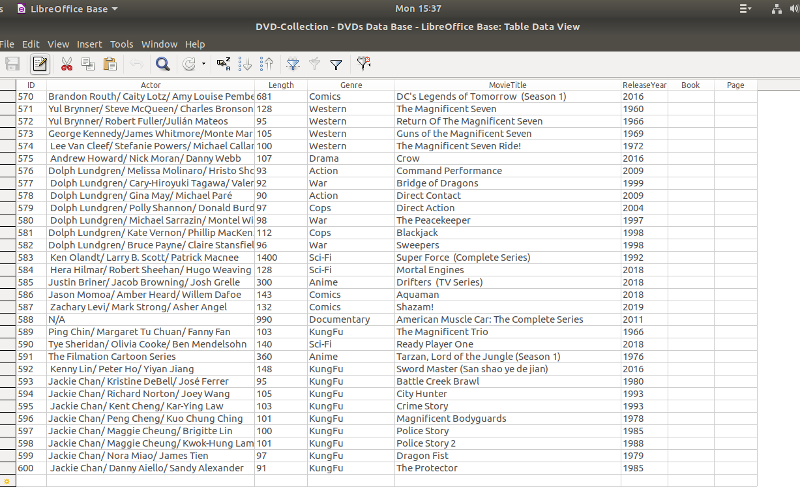Click cell 'Bridge of Dragons'

tap(508, 183)
